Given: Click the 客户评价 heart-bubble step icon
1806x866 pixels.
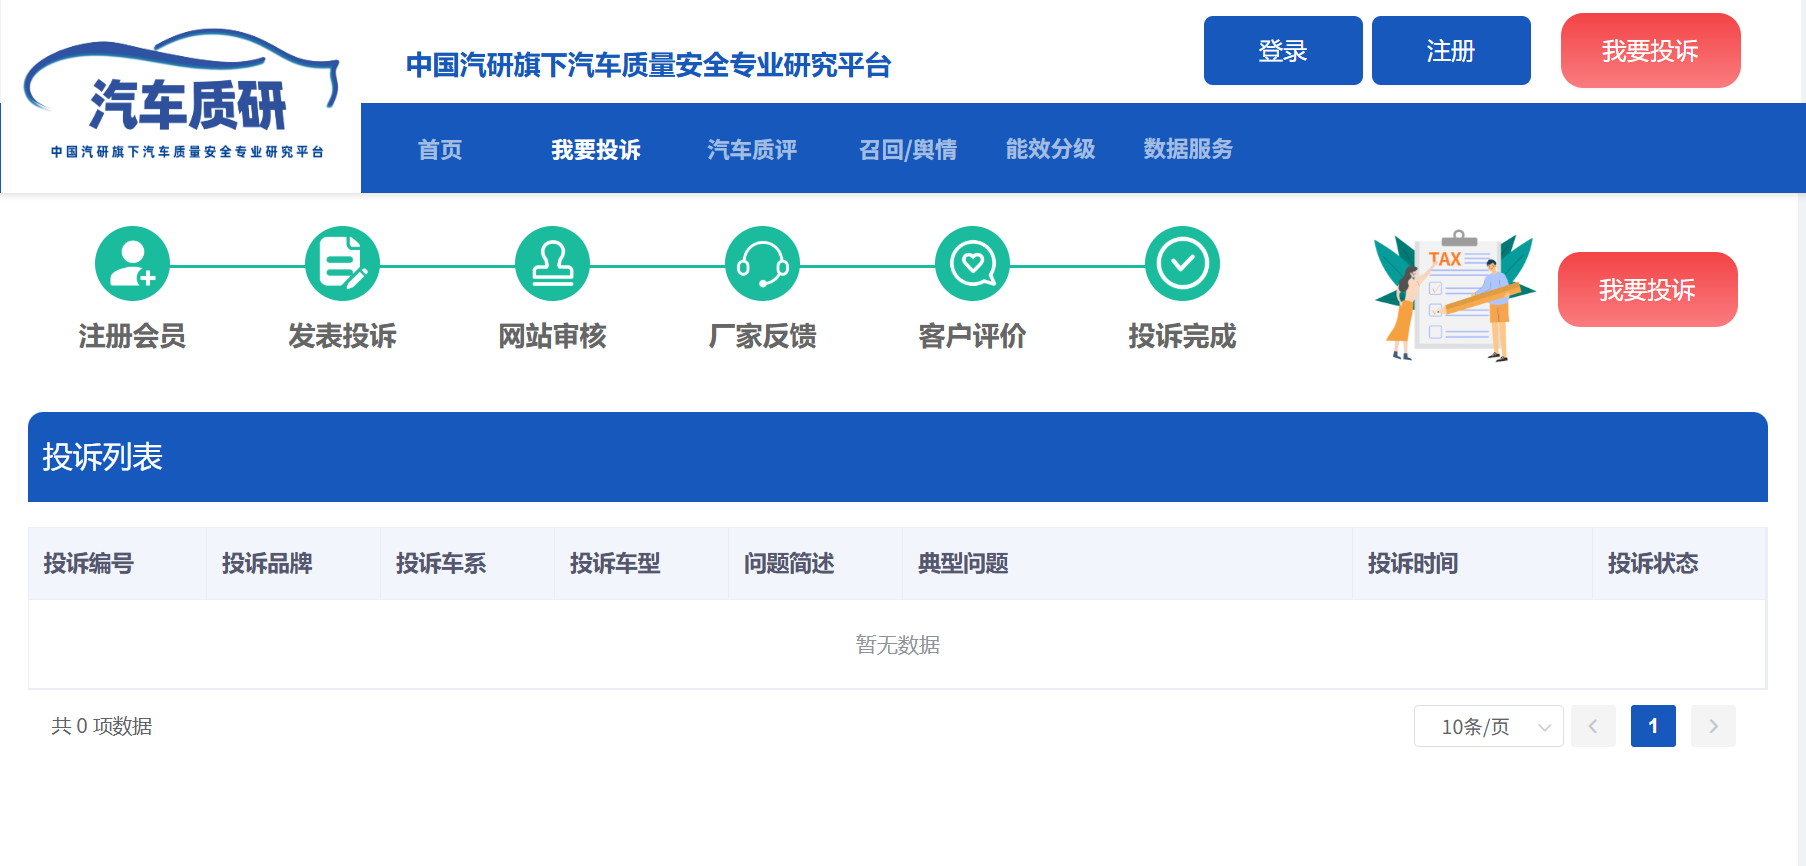Looking at the screenshot, I should (972, 264).
